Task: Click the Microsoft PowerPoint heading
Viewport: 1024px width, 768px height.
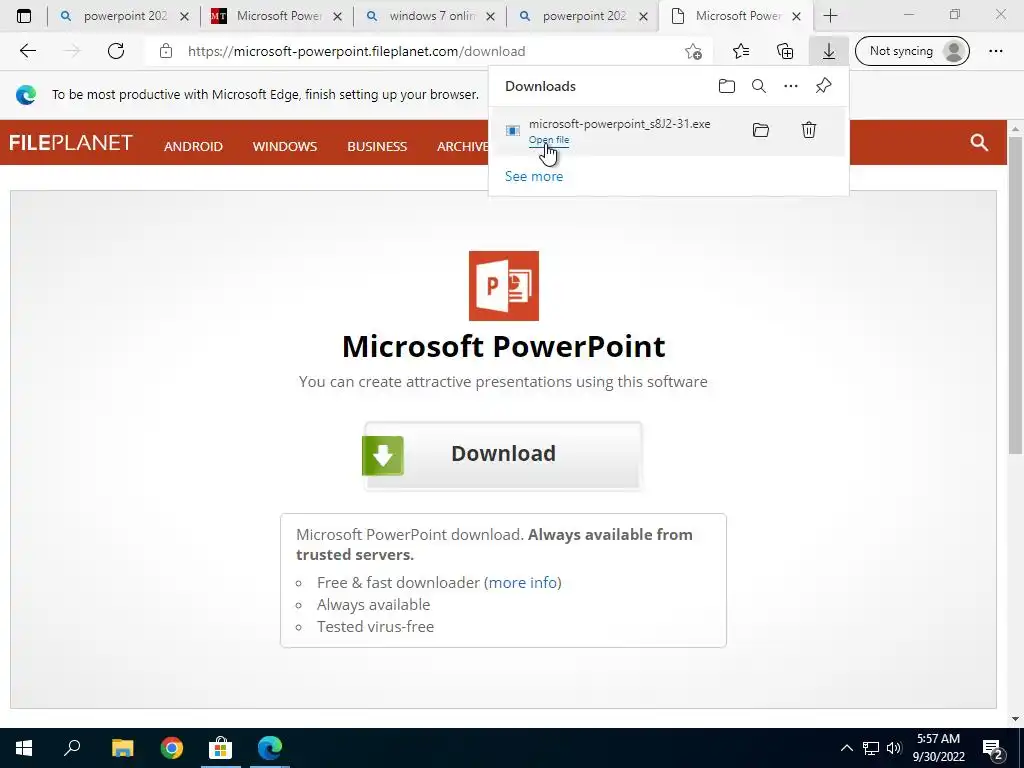Action: click(x=504, y=346)
